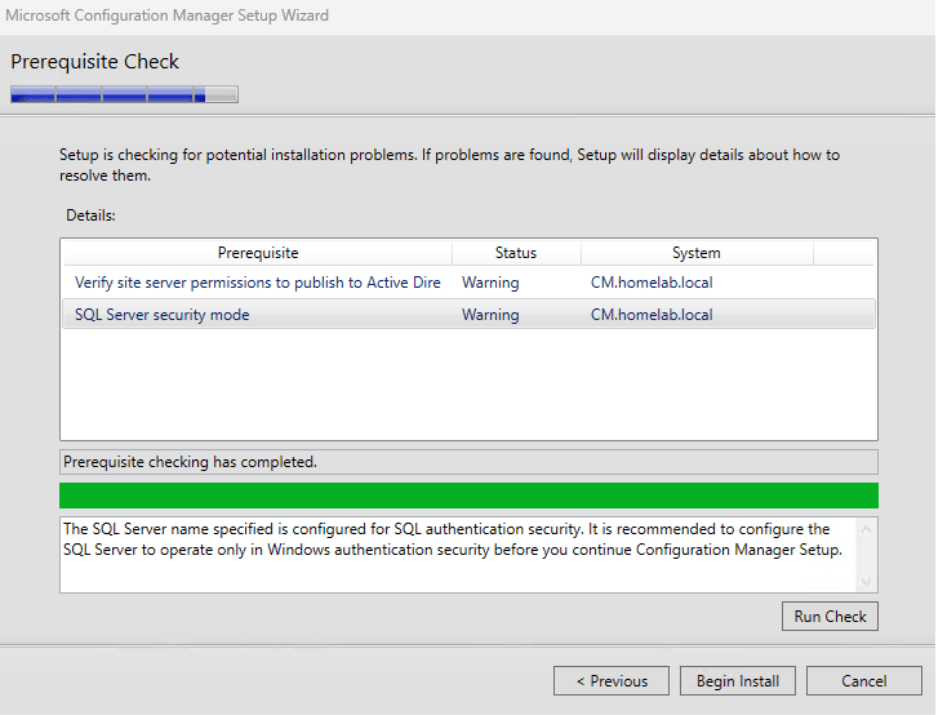Click the Status column header to sort

516,252
